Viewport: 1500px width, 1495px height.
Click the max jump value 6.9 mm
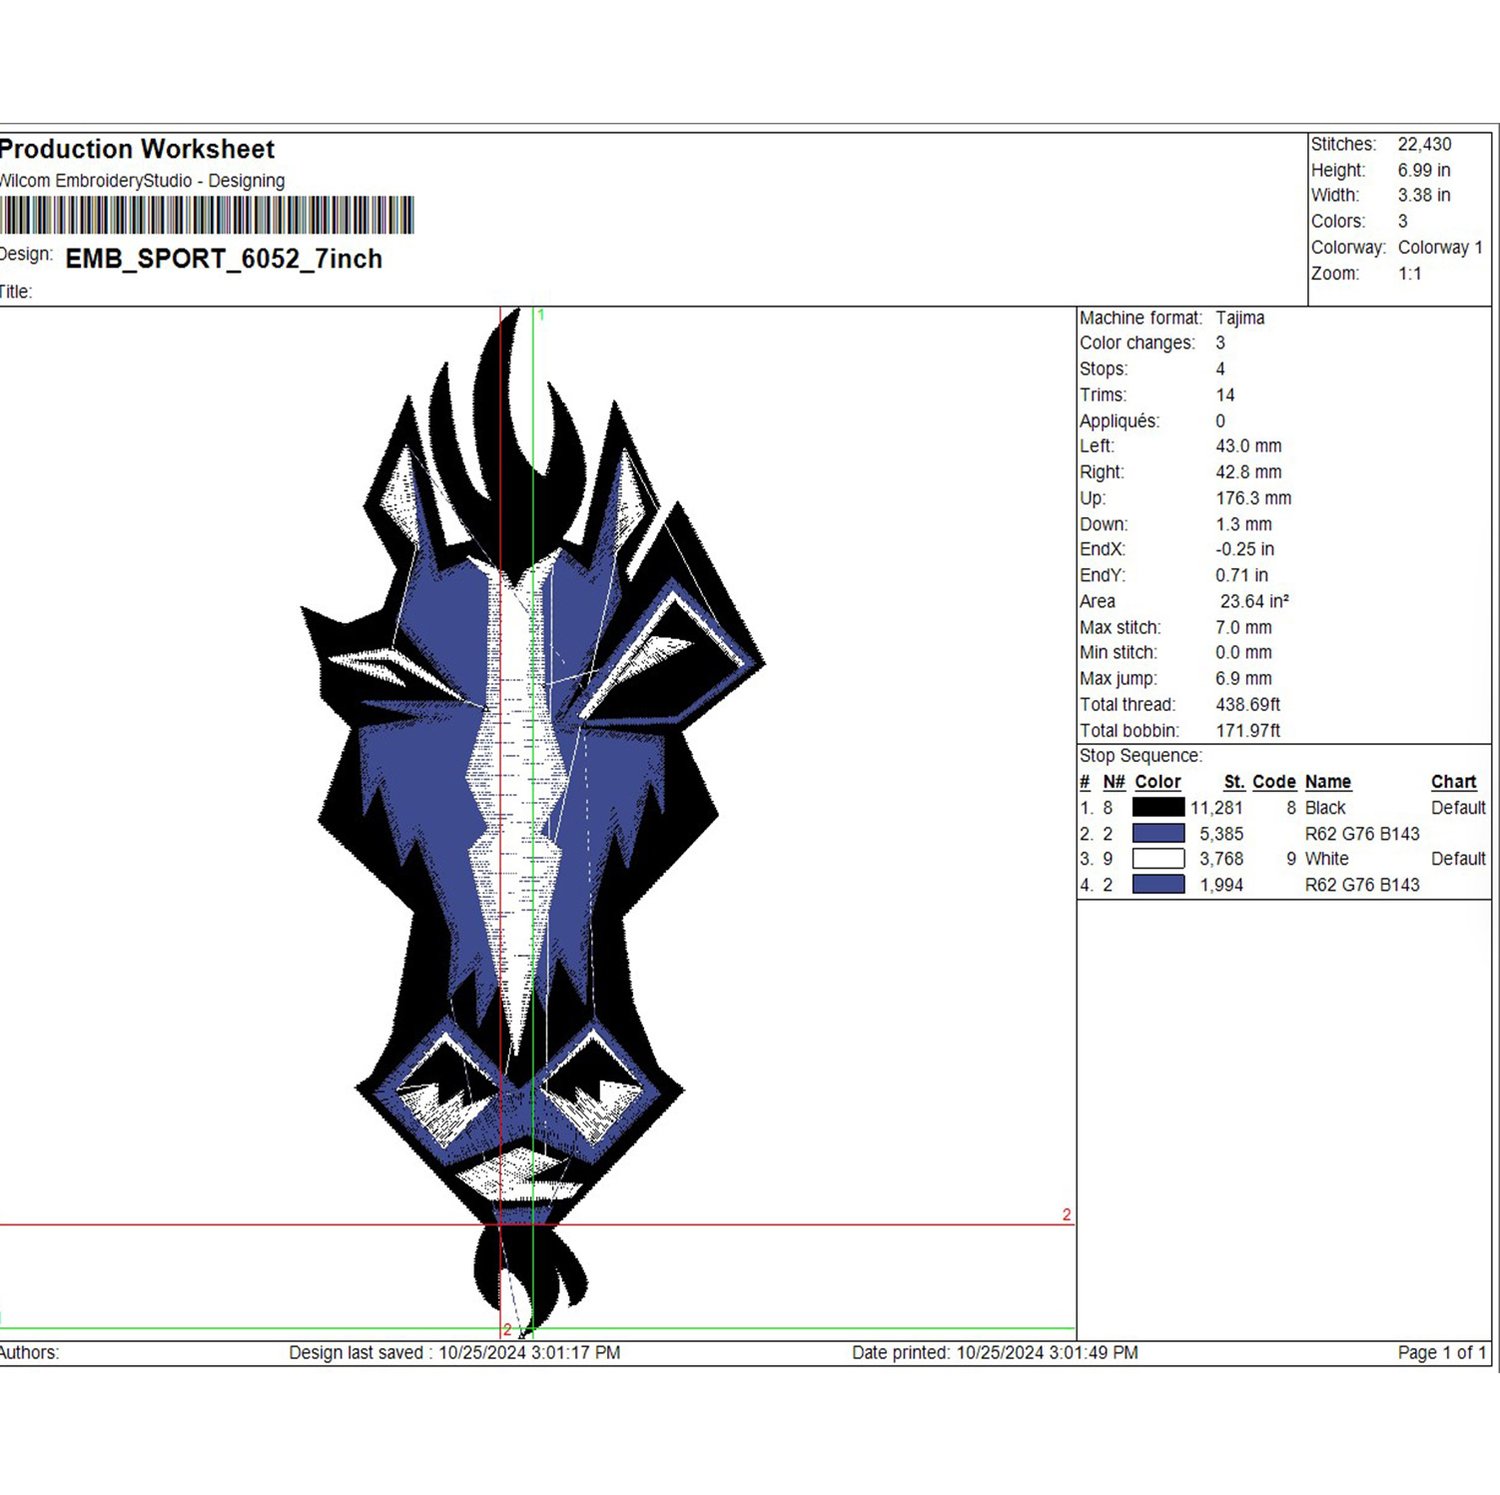[x=1243, y=678]
